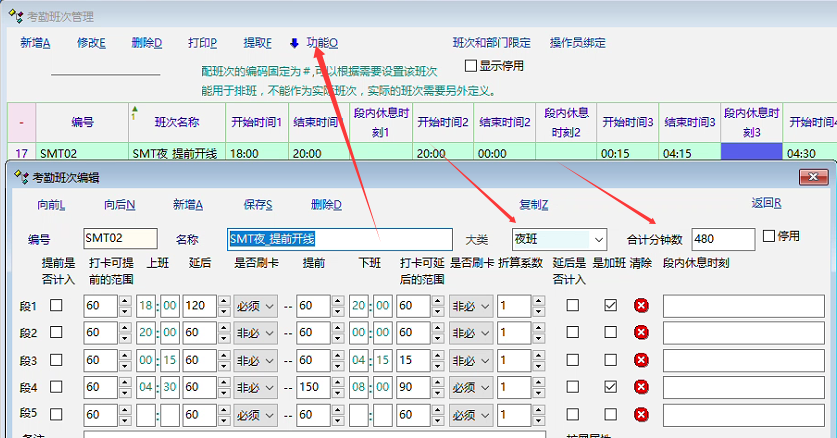Click 保存S to save the shift

(x=258, y=205)
